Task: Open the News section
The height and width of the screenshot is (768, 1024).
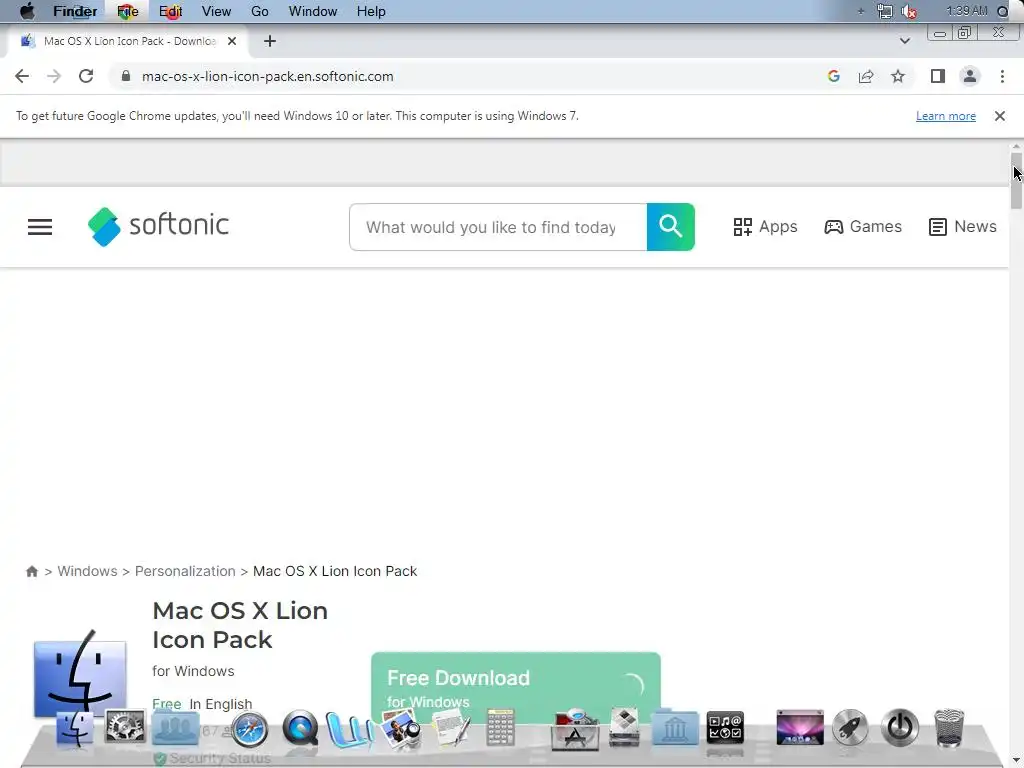Action: coord(963,227)
